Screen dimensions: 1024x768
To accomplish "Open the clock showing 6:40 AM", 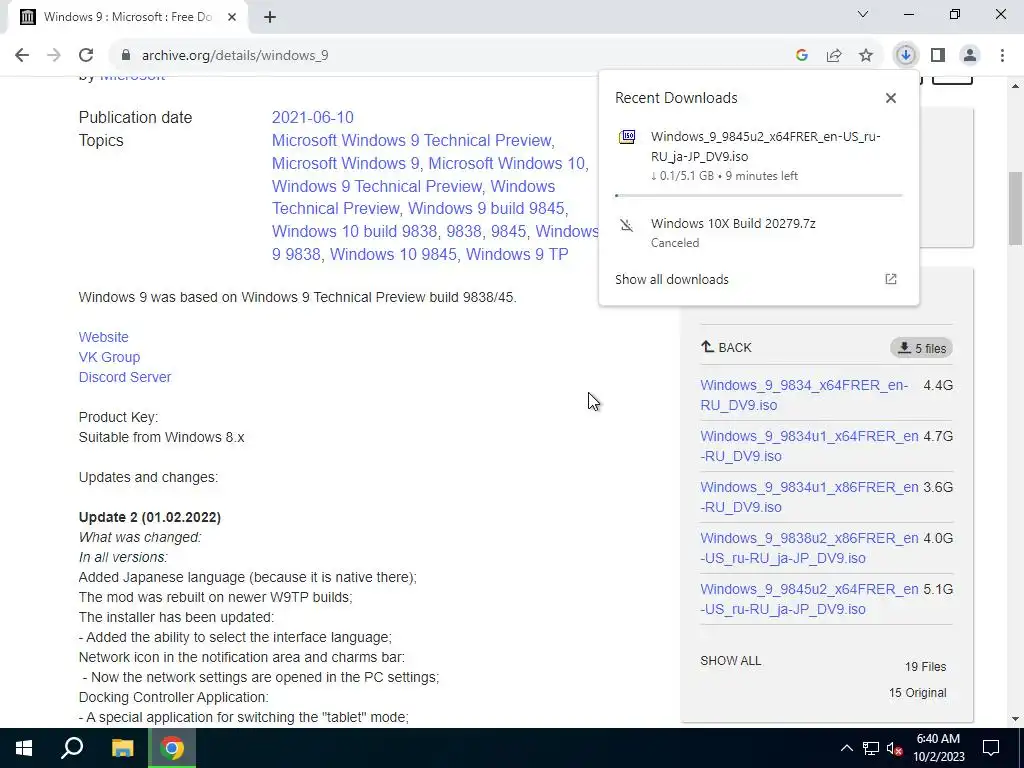I will click(x=938, y=748).
